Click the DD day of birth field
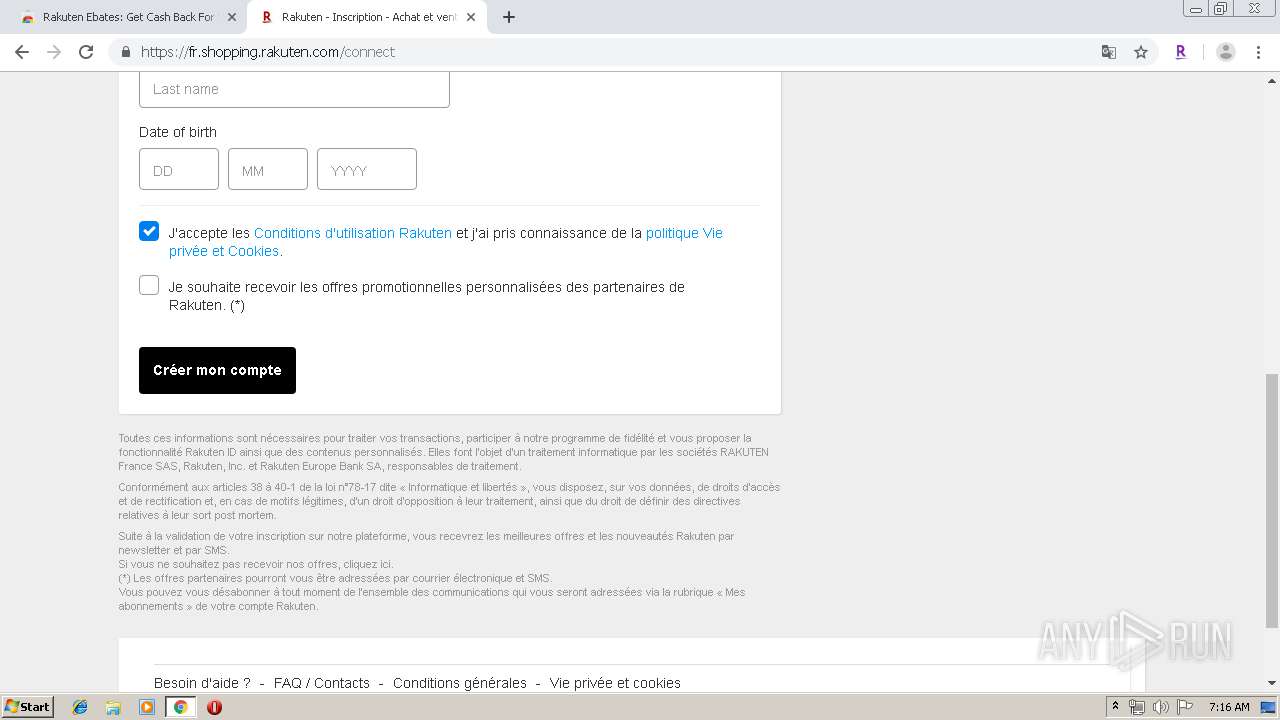The height and width of the screenshot is (720, 1280). [x=179, y=169]
